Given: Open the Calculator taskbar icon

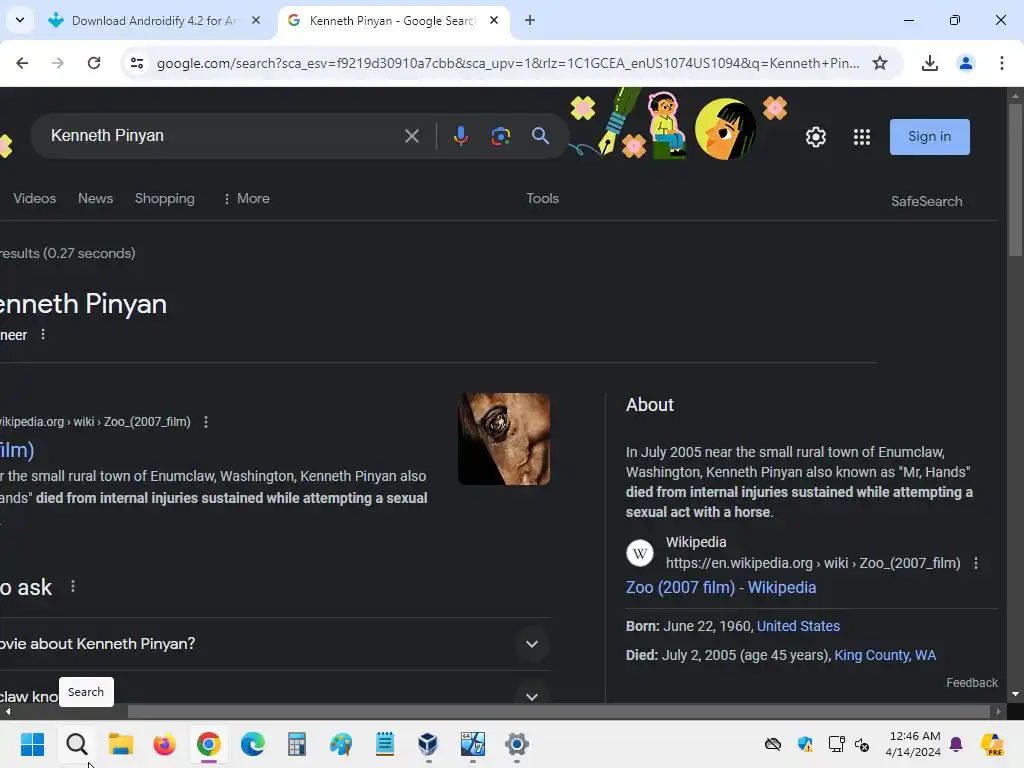Looking at the screenshot, I should [296, 744].
